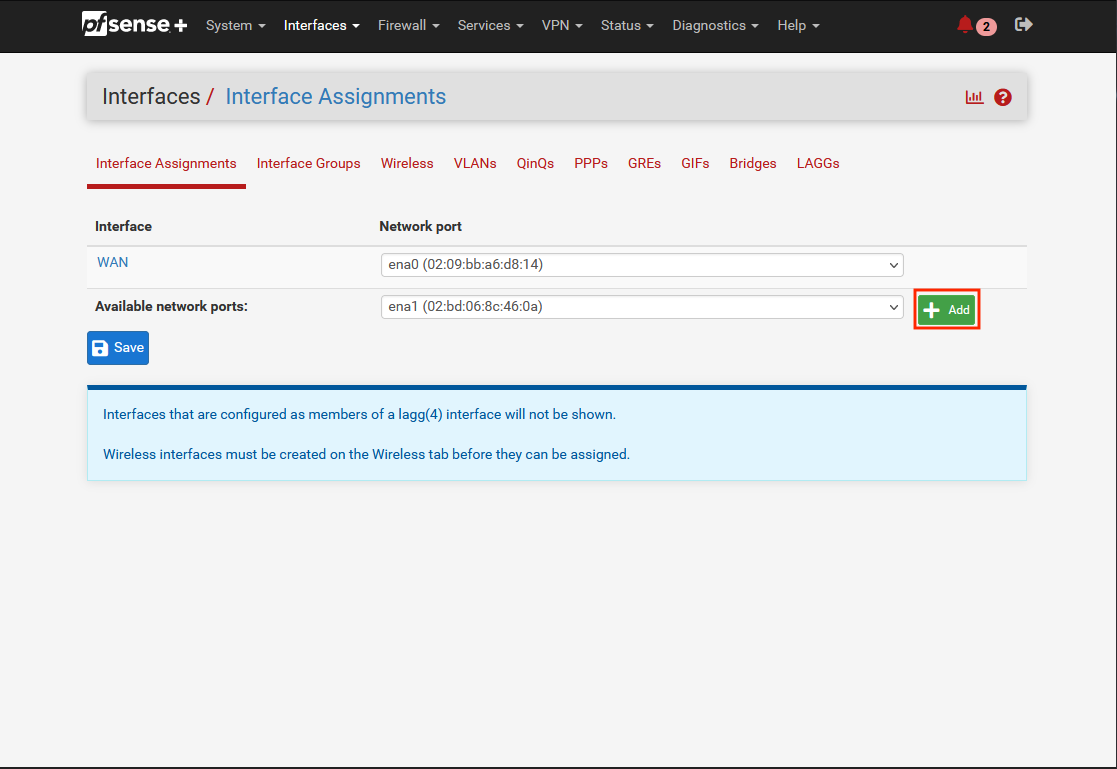The image size is (1117, 769).
Task: Click the green Add button
Action: 947,310
